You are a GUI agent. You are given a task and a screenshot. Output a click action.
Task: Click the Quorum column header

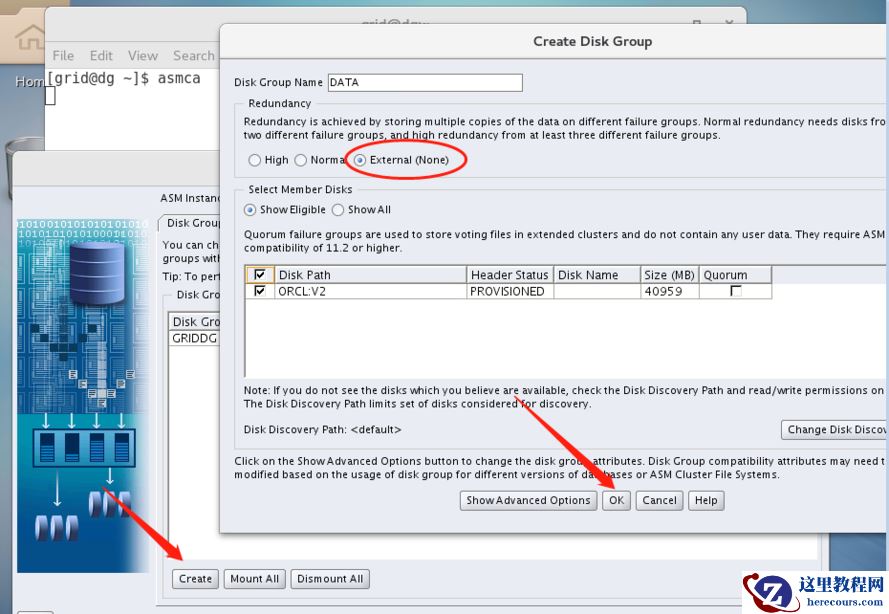pos(735,274)
